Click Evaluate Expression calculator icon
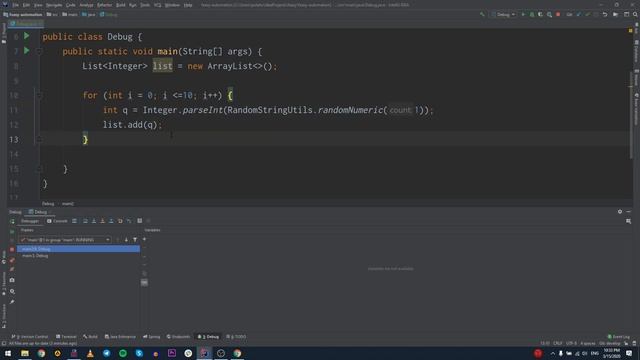640x360 pixels. (x=140, y=221)
